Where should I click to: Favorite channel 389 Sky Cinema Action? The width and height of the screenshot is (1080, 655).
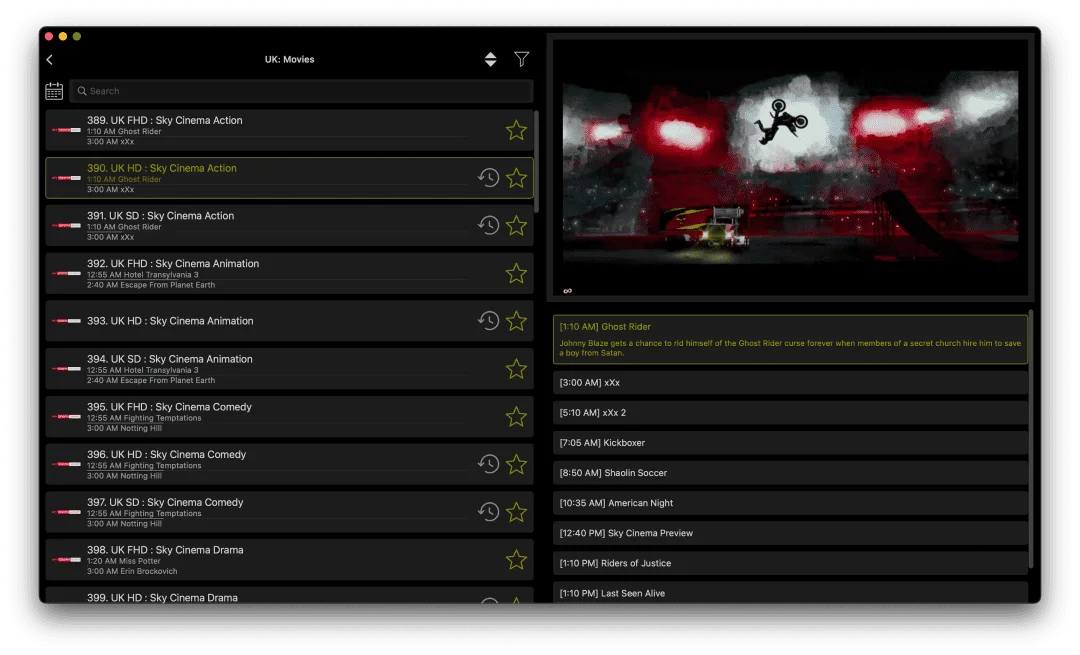516,130
